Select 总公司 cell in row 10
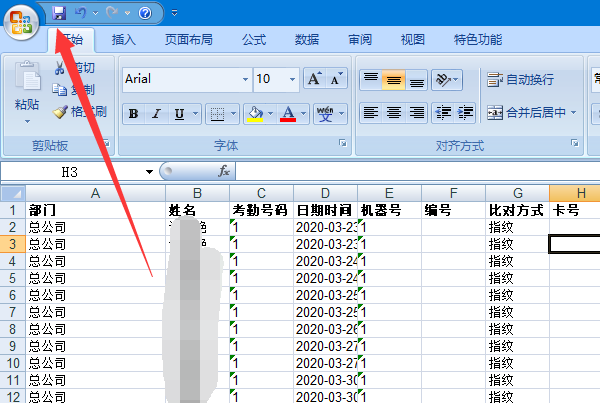The image size is (600, 403). tap(95, 363)
